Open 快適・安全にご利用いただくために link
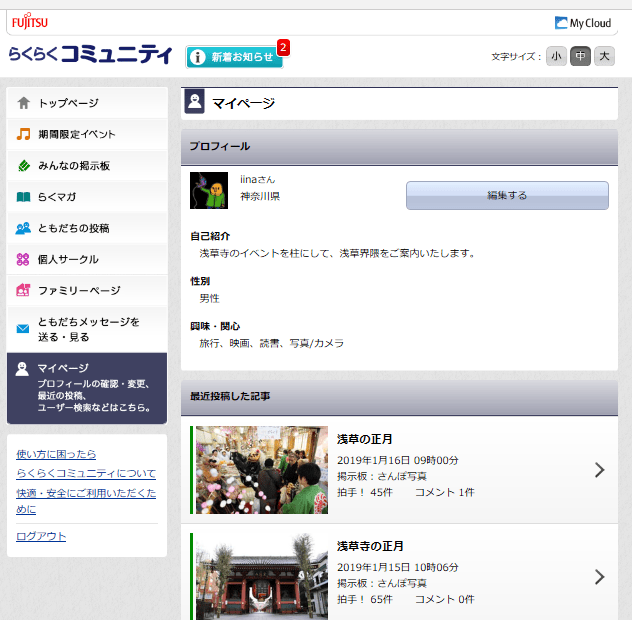 click(86, 501)
